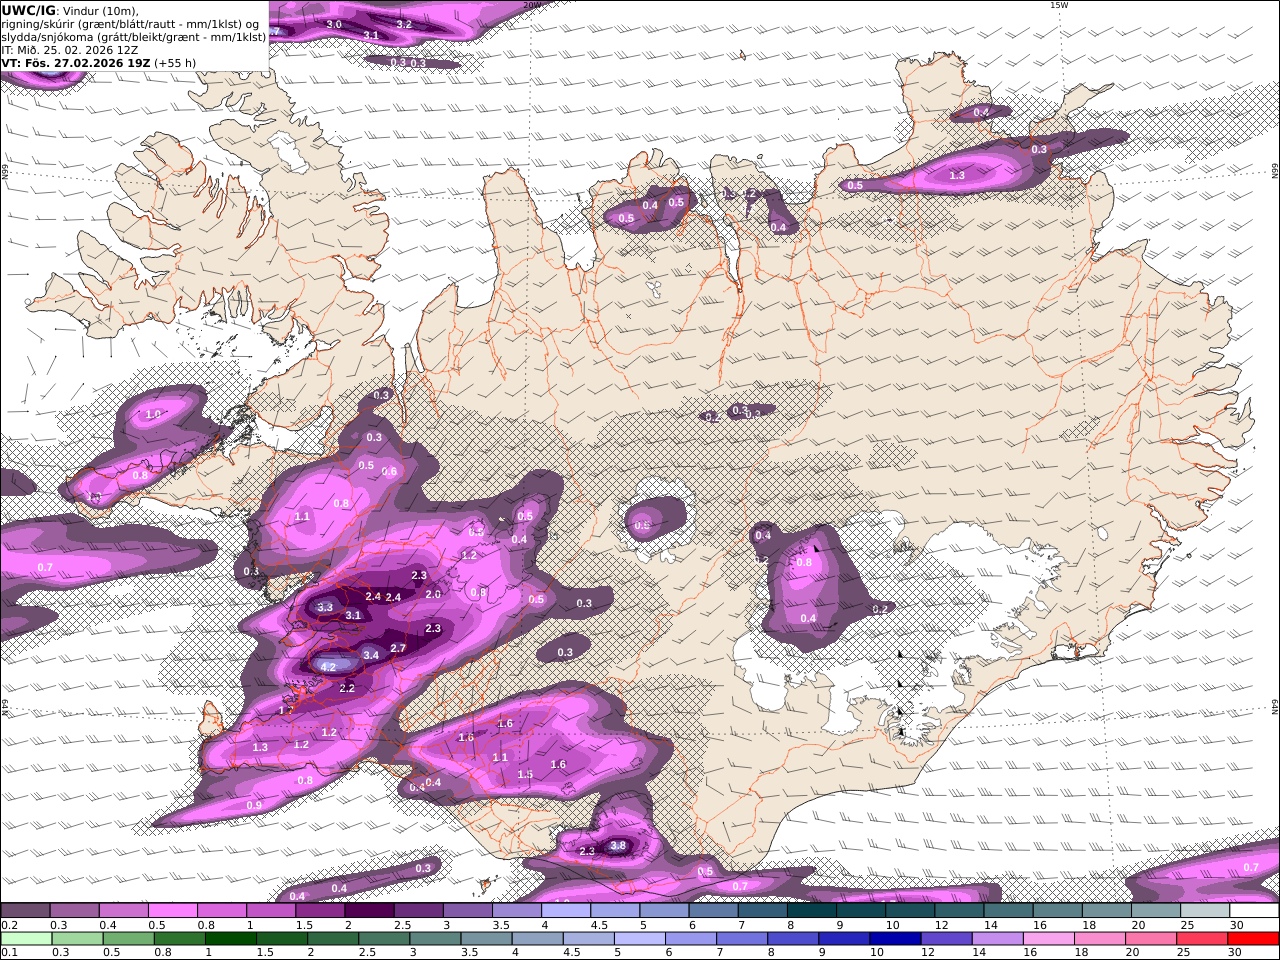Click the '3.3' value label on the map
The width and height of the screenshot is (1280, 960).
coord(325,607)
